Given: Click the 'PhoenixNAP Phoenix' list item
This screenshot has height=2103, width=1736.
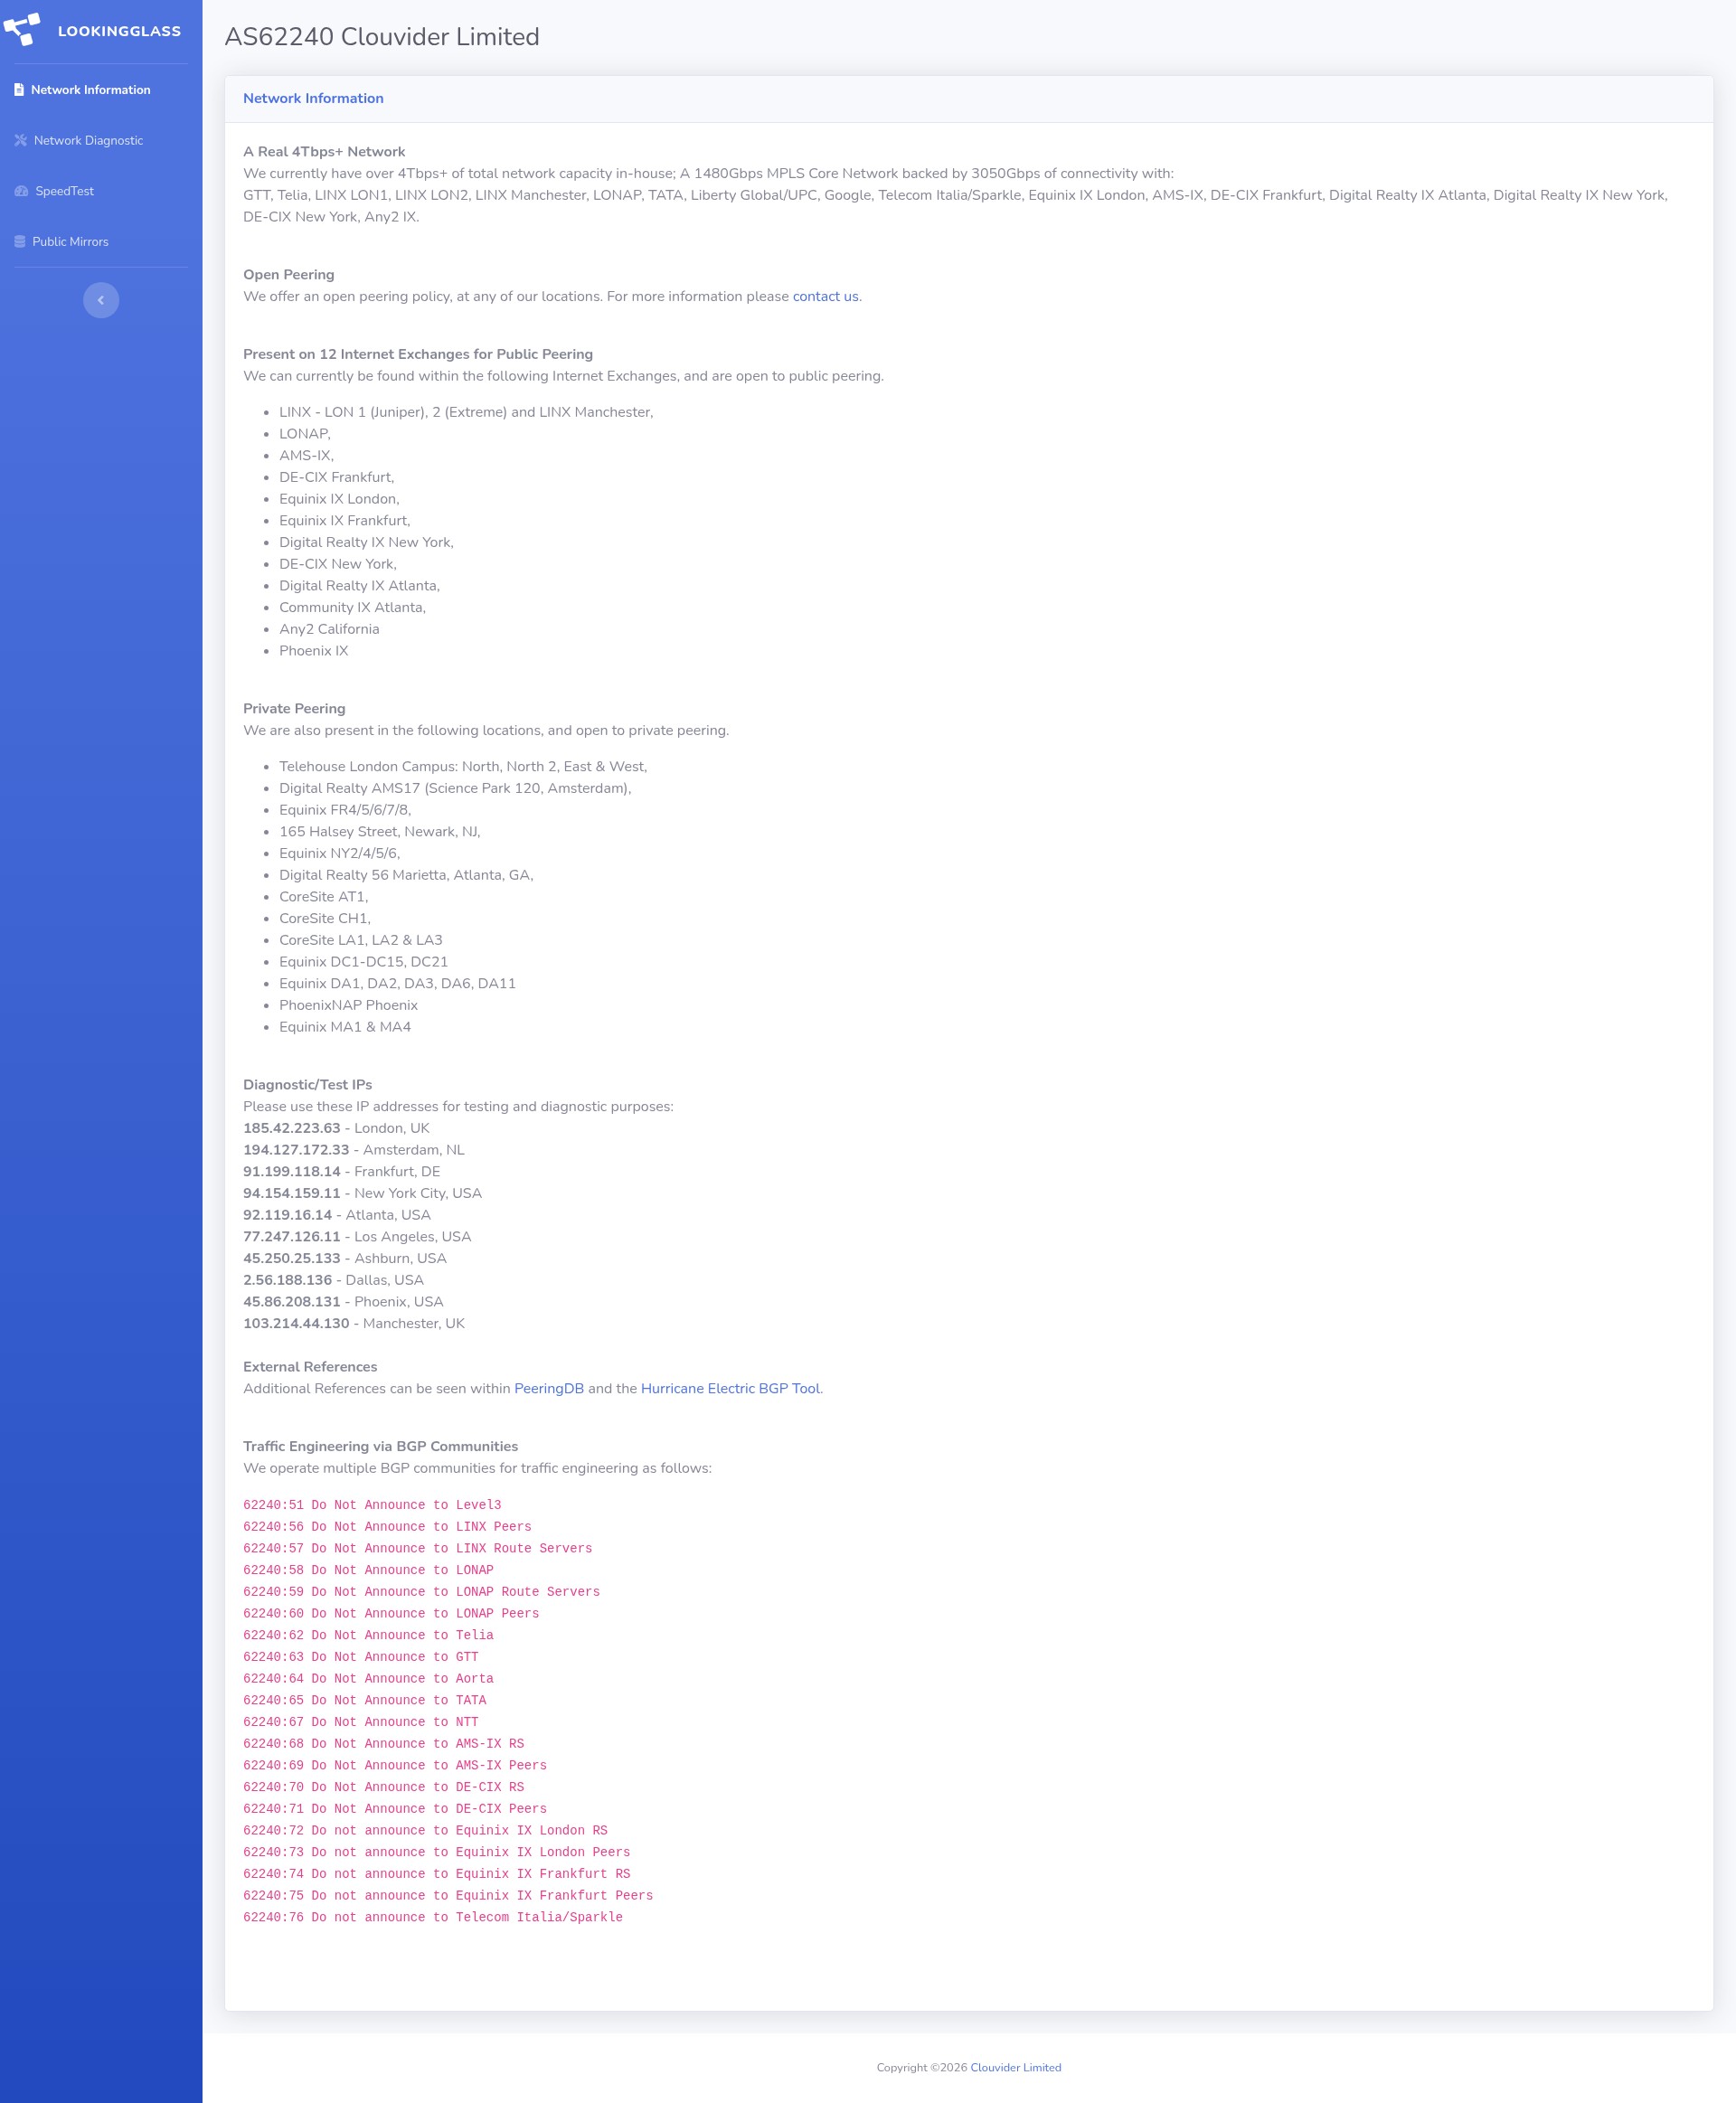Looking at the screenshot, I should tap(348, 1006).
